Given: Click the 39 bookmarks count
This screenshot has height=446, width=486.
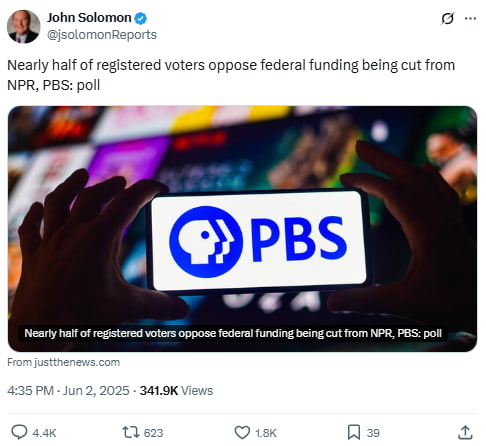Looking at the screenshot, I should click(x=373, y=433).
